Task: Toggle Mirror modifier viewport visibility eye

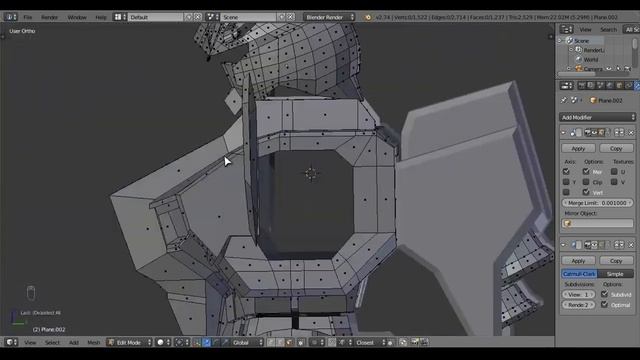Action: [594, 133]
